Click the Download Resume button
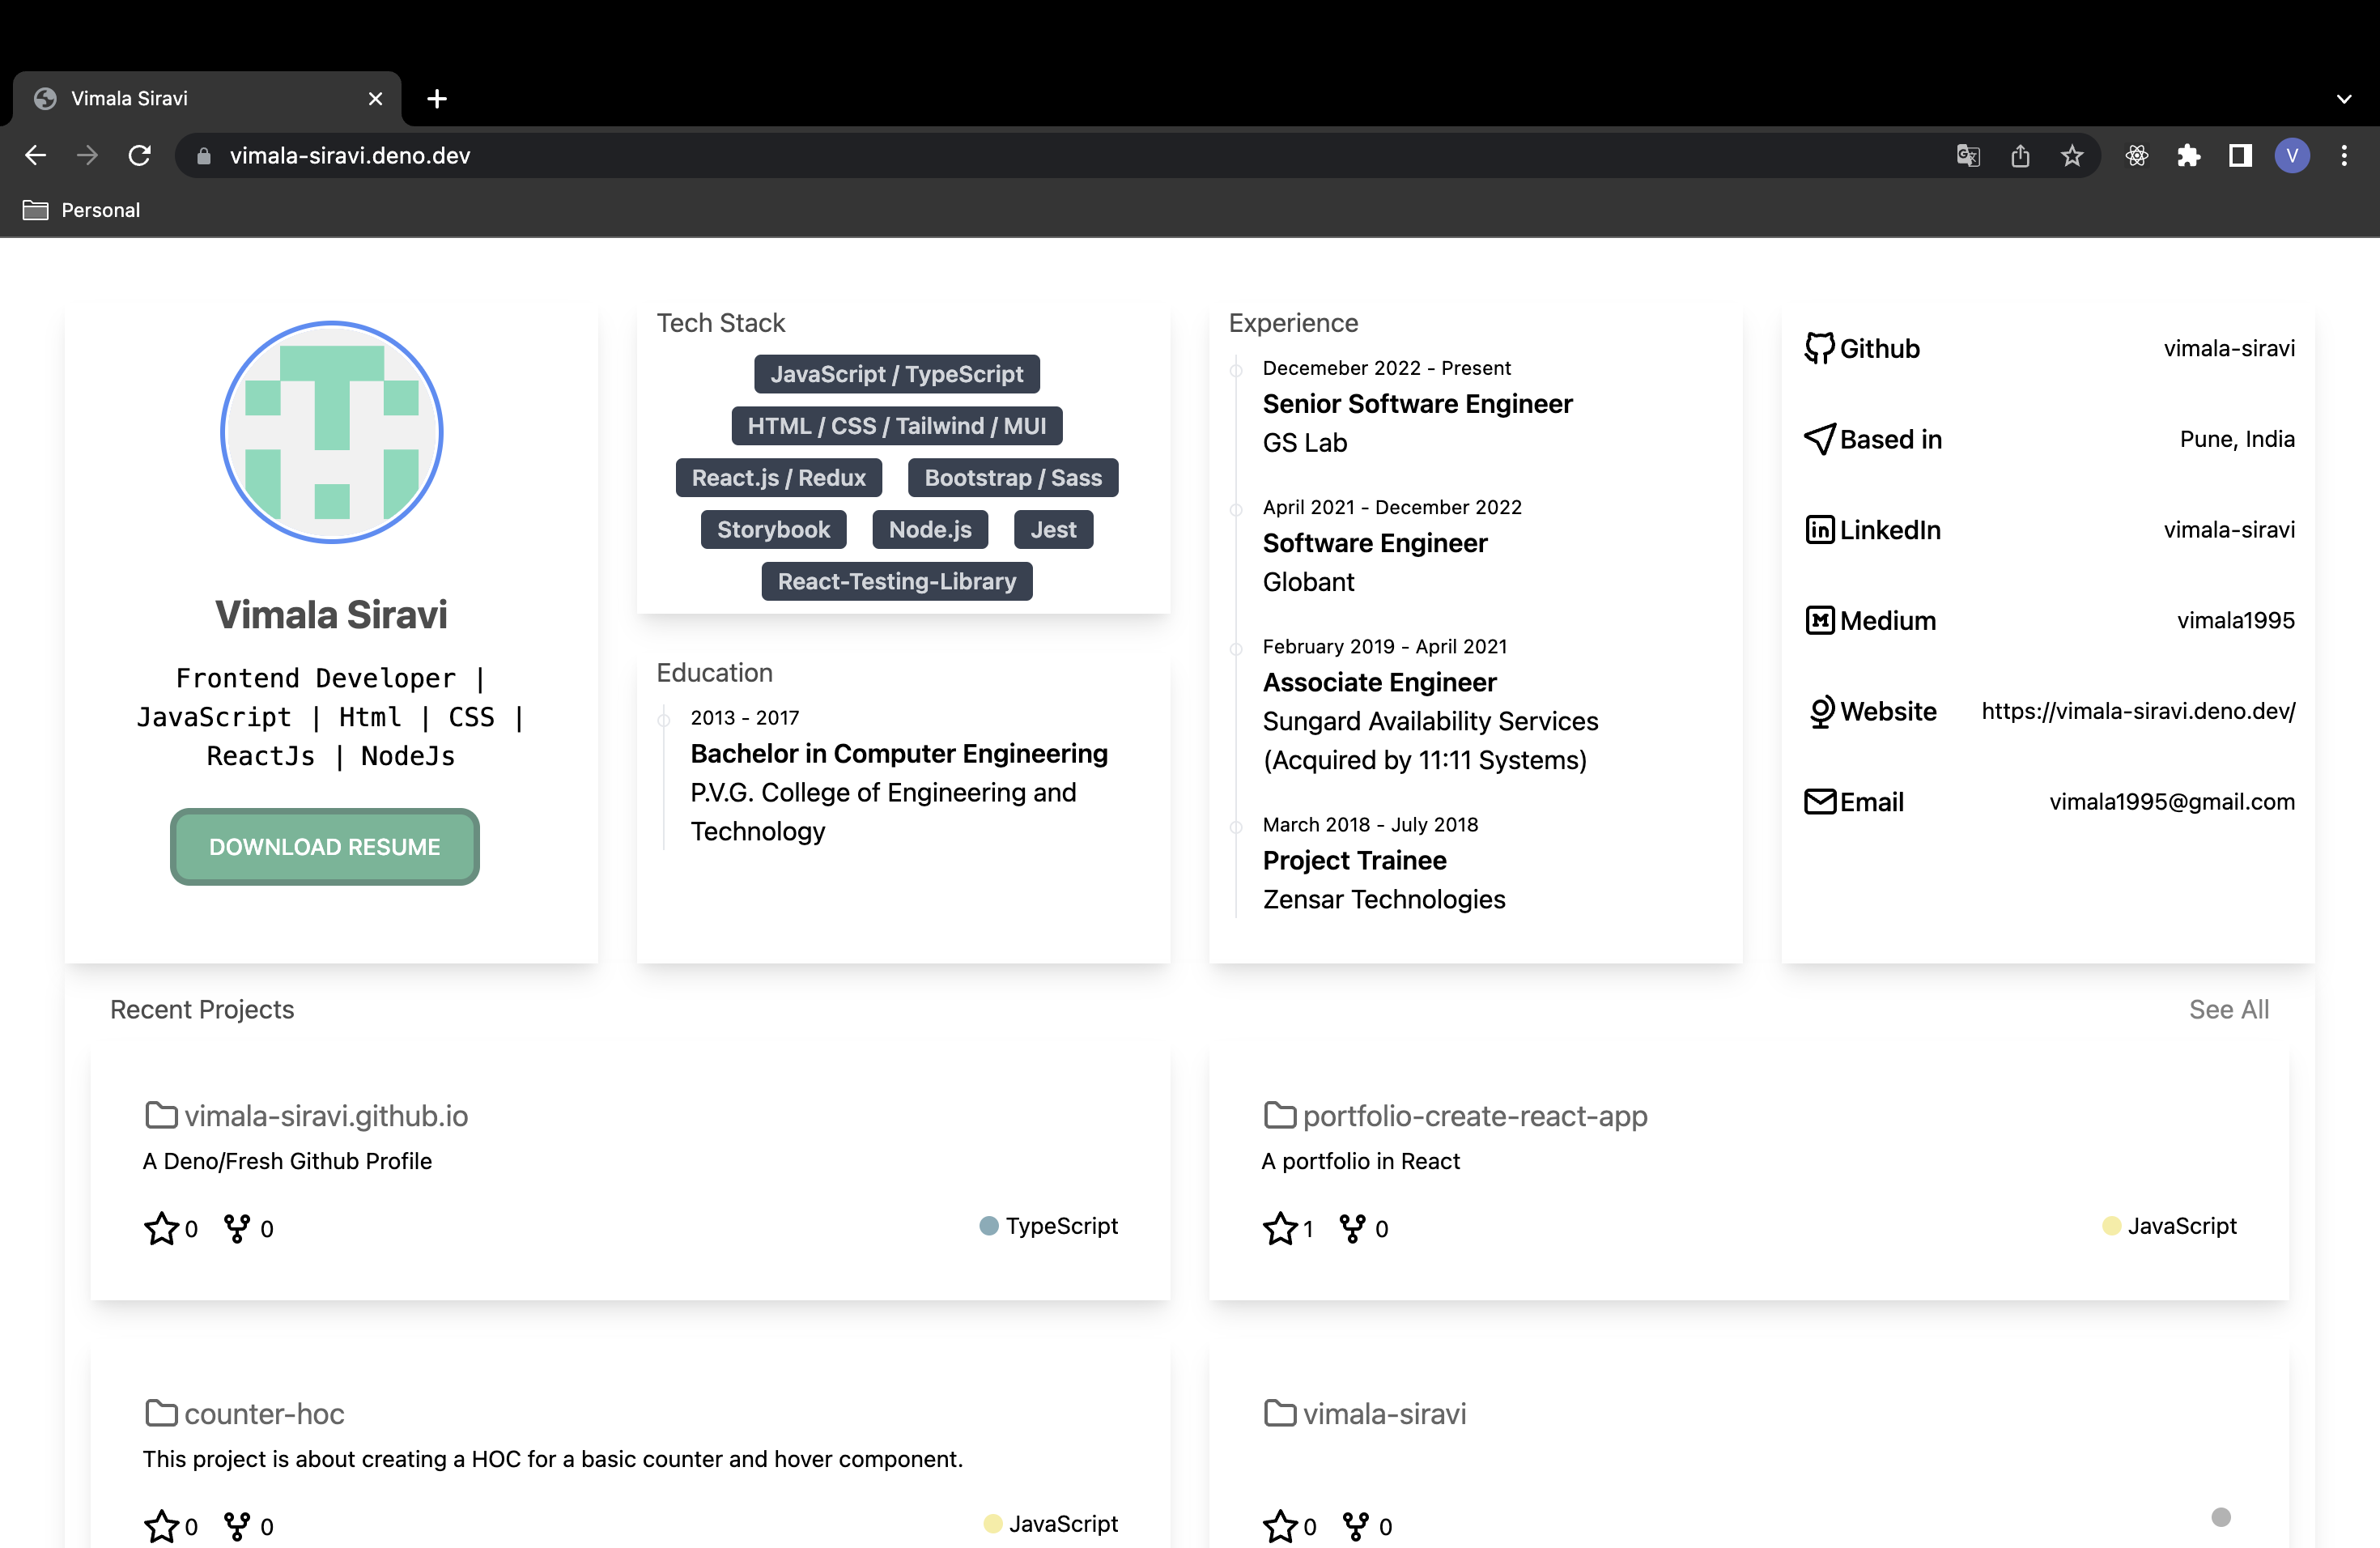 point(324,846)
